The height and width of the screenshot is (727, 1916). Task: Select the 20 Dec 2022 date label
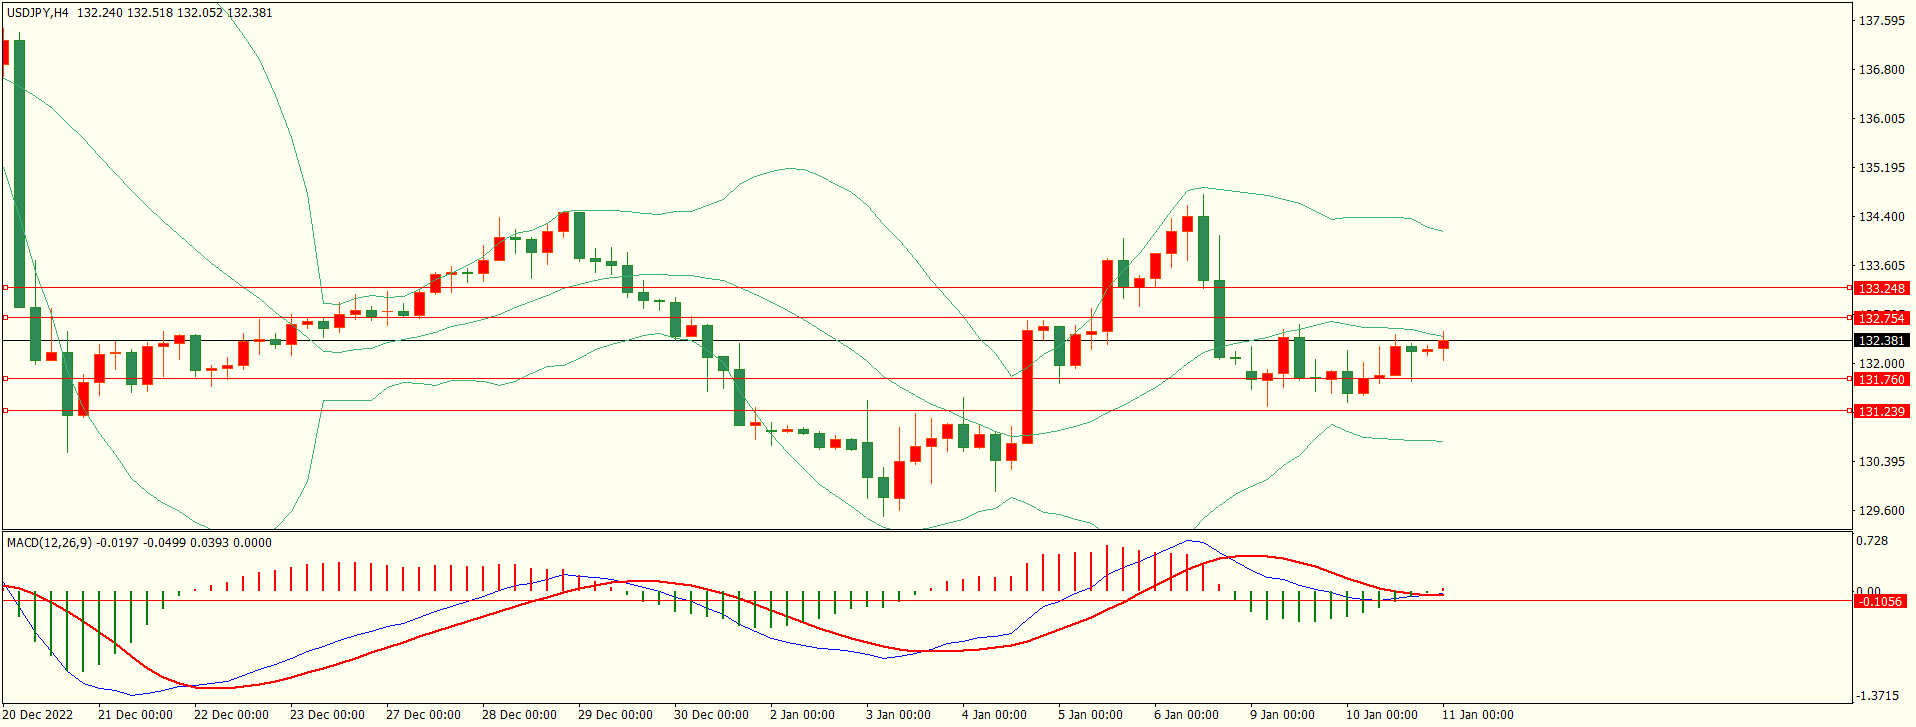coord(39,714)
